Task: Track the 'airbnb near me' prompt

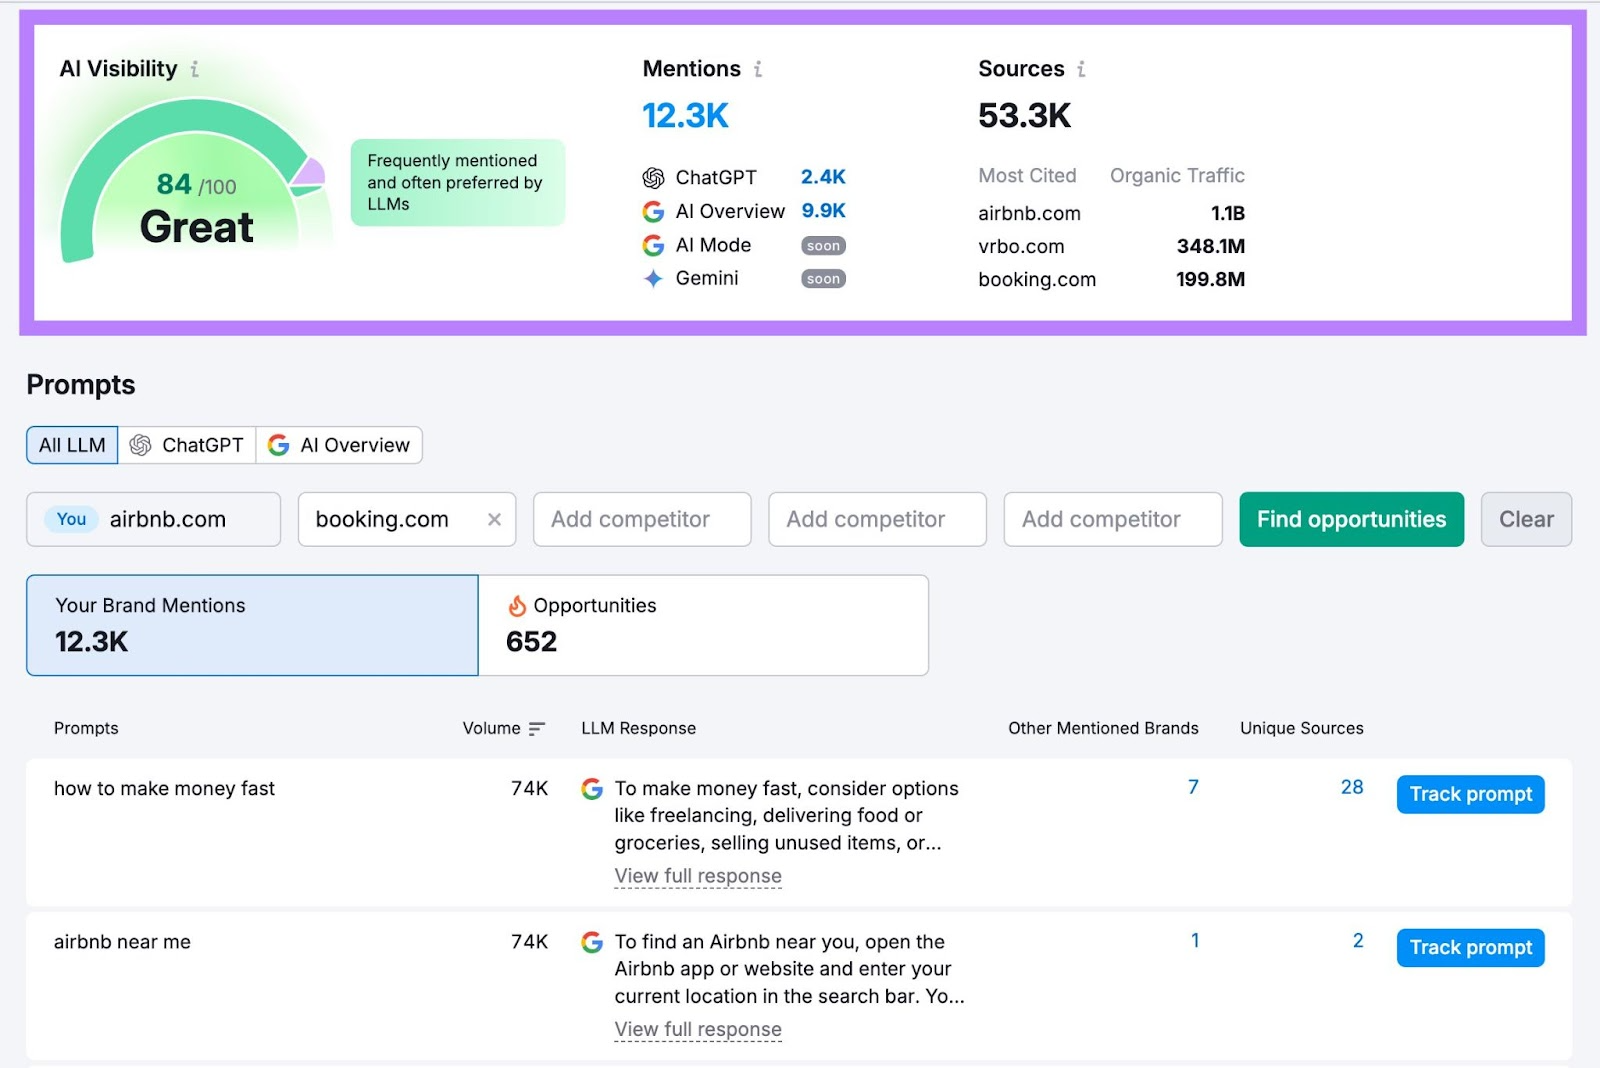Action: (1469, 947)
